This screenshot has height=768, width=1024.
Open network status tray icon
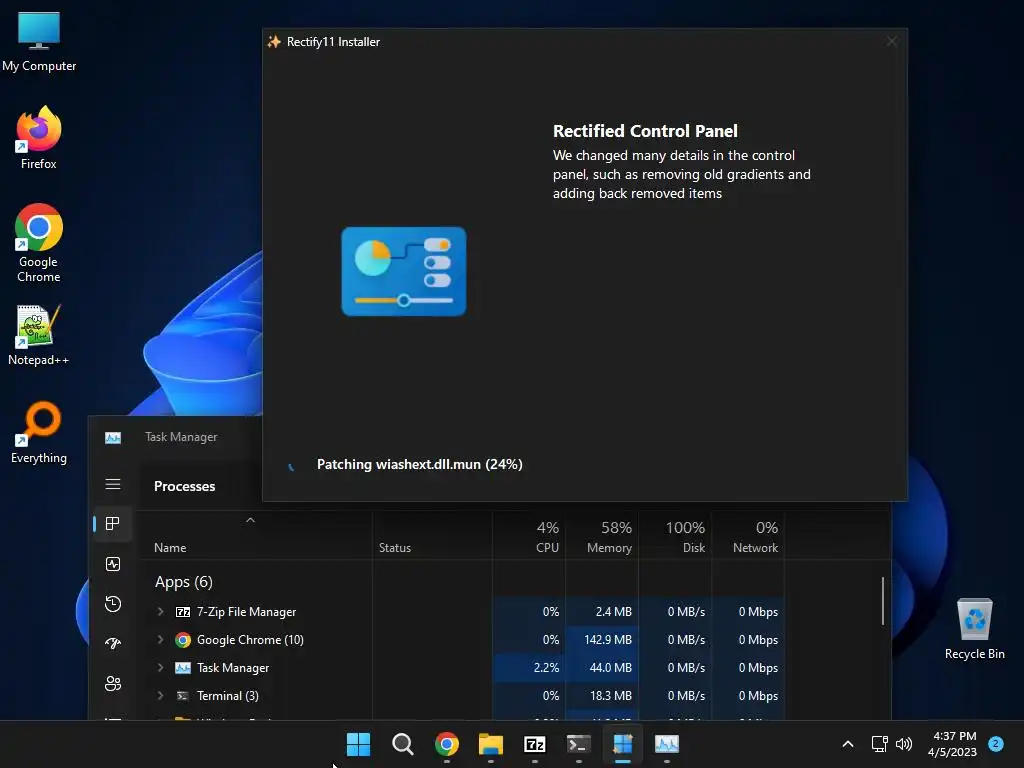[880, 744]
